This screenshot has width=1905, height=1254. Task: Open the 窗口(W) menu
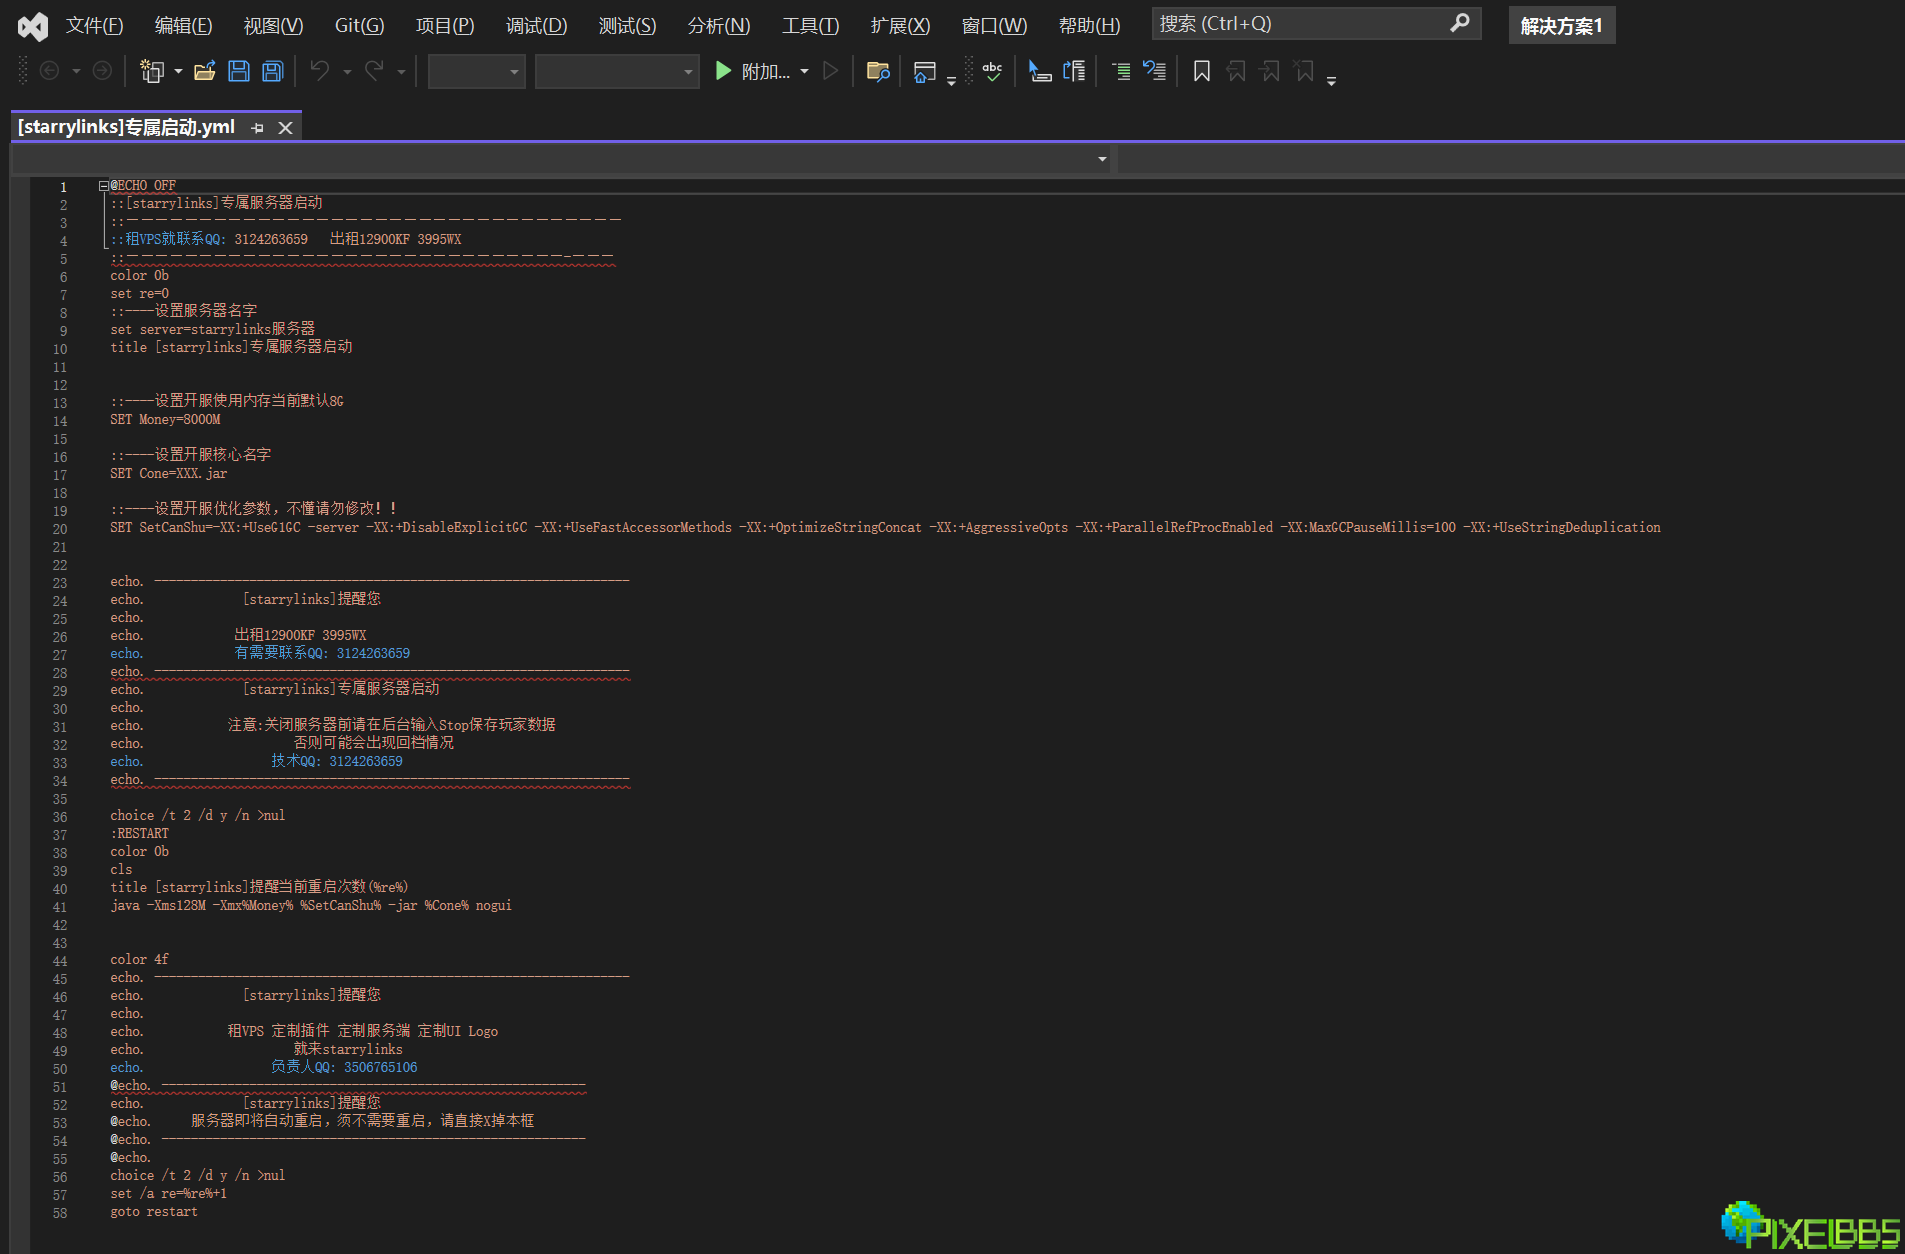994,25
